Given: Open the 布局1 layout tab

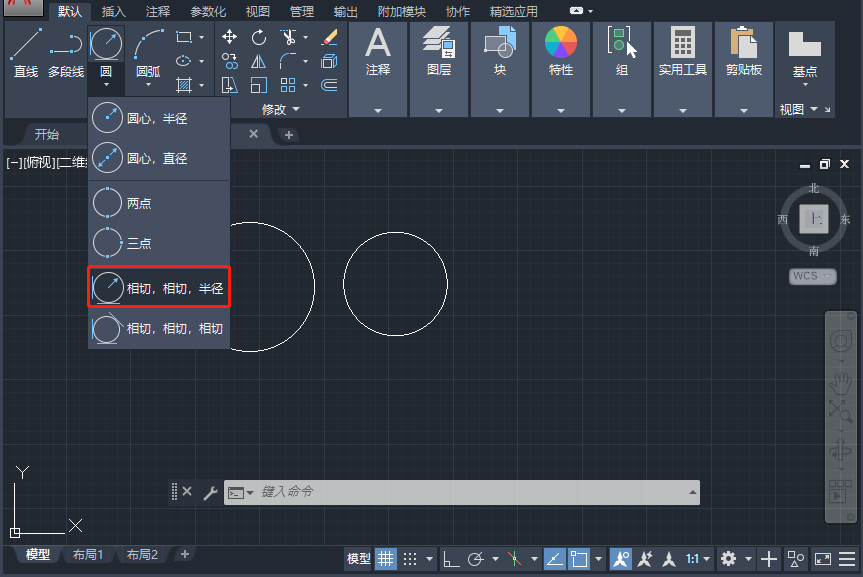Looking at the screenshot, I should 88,554.
